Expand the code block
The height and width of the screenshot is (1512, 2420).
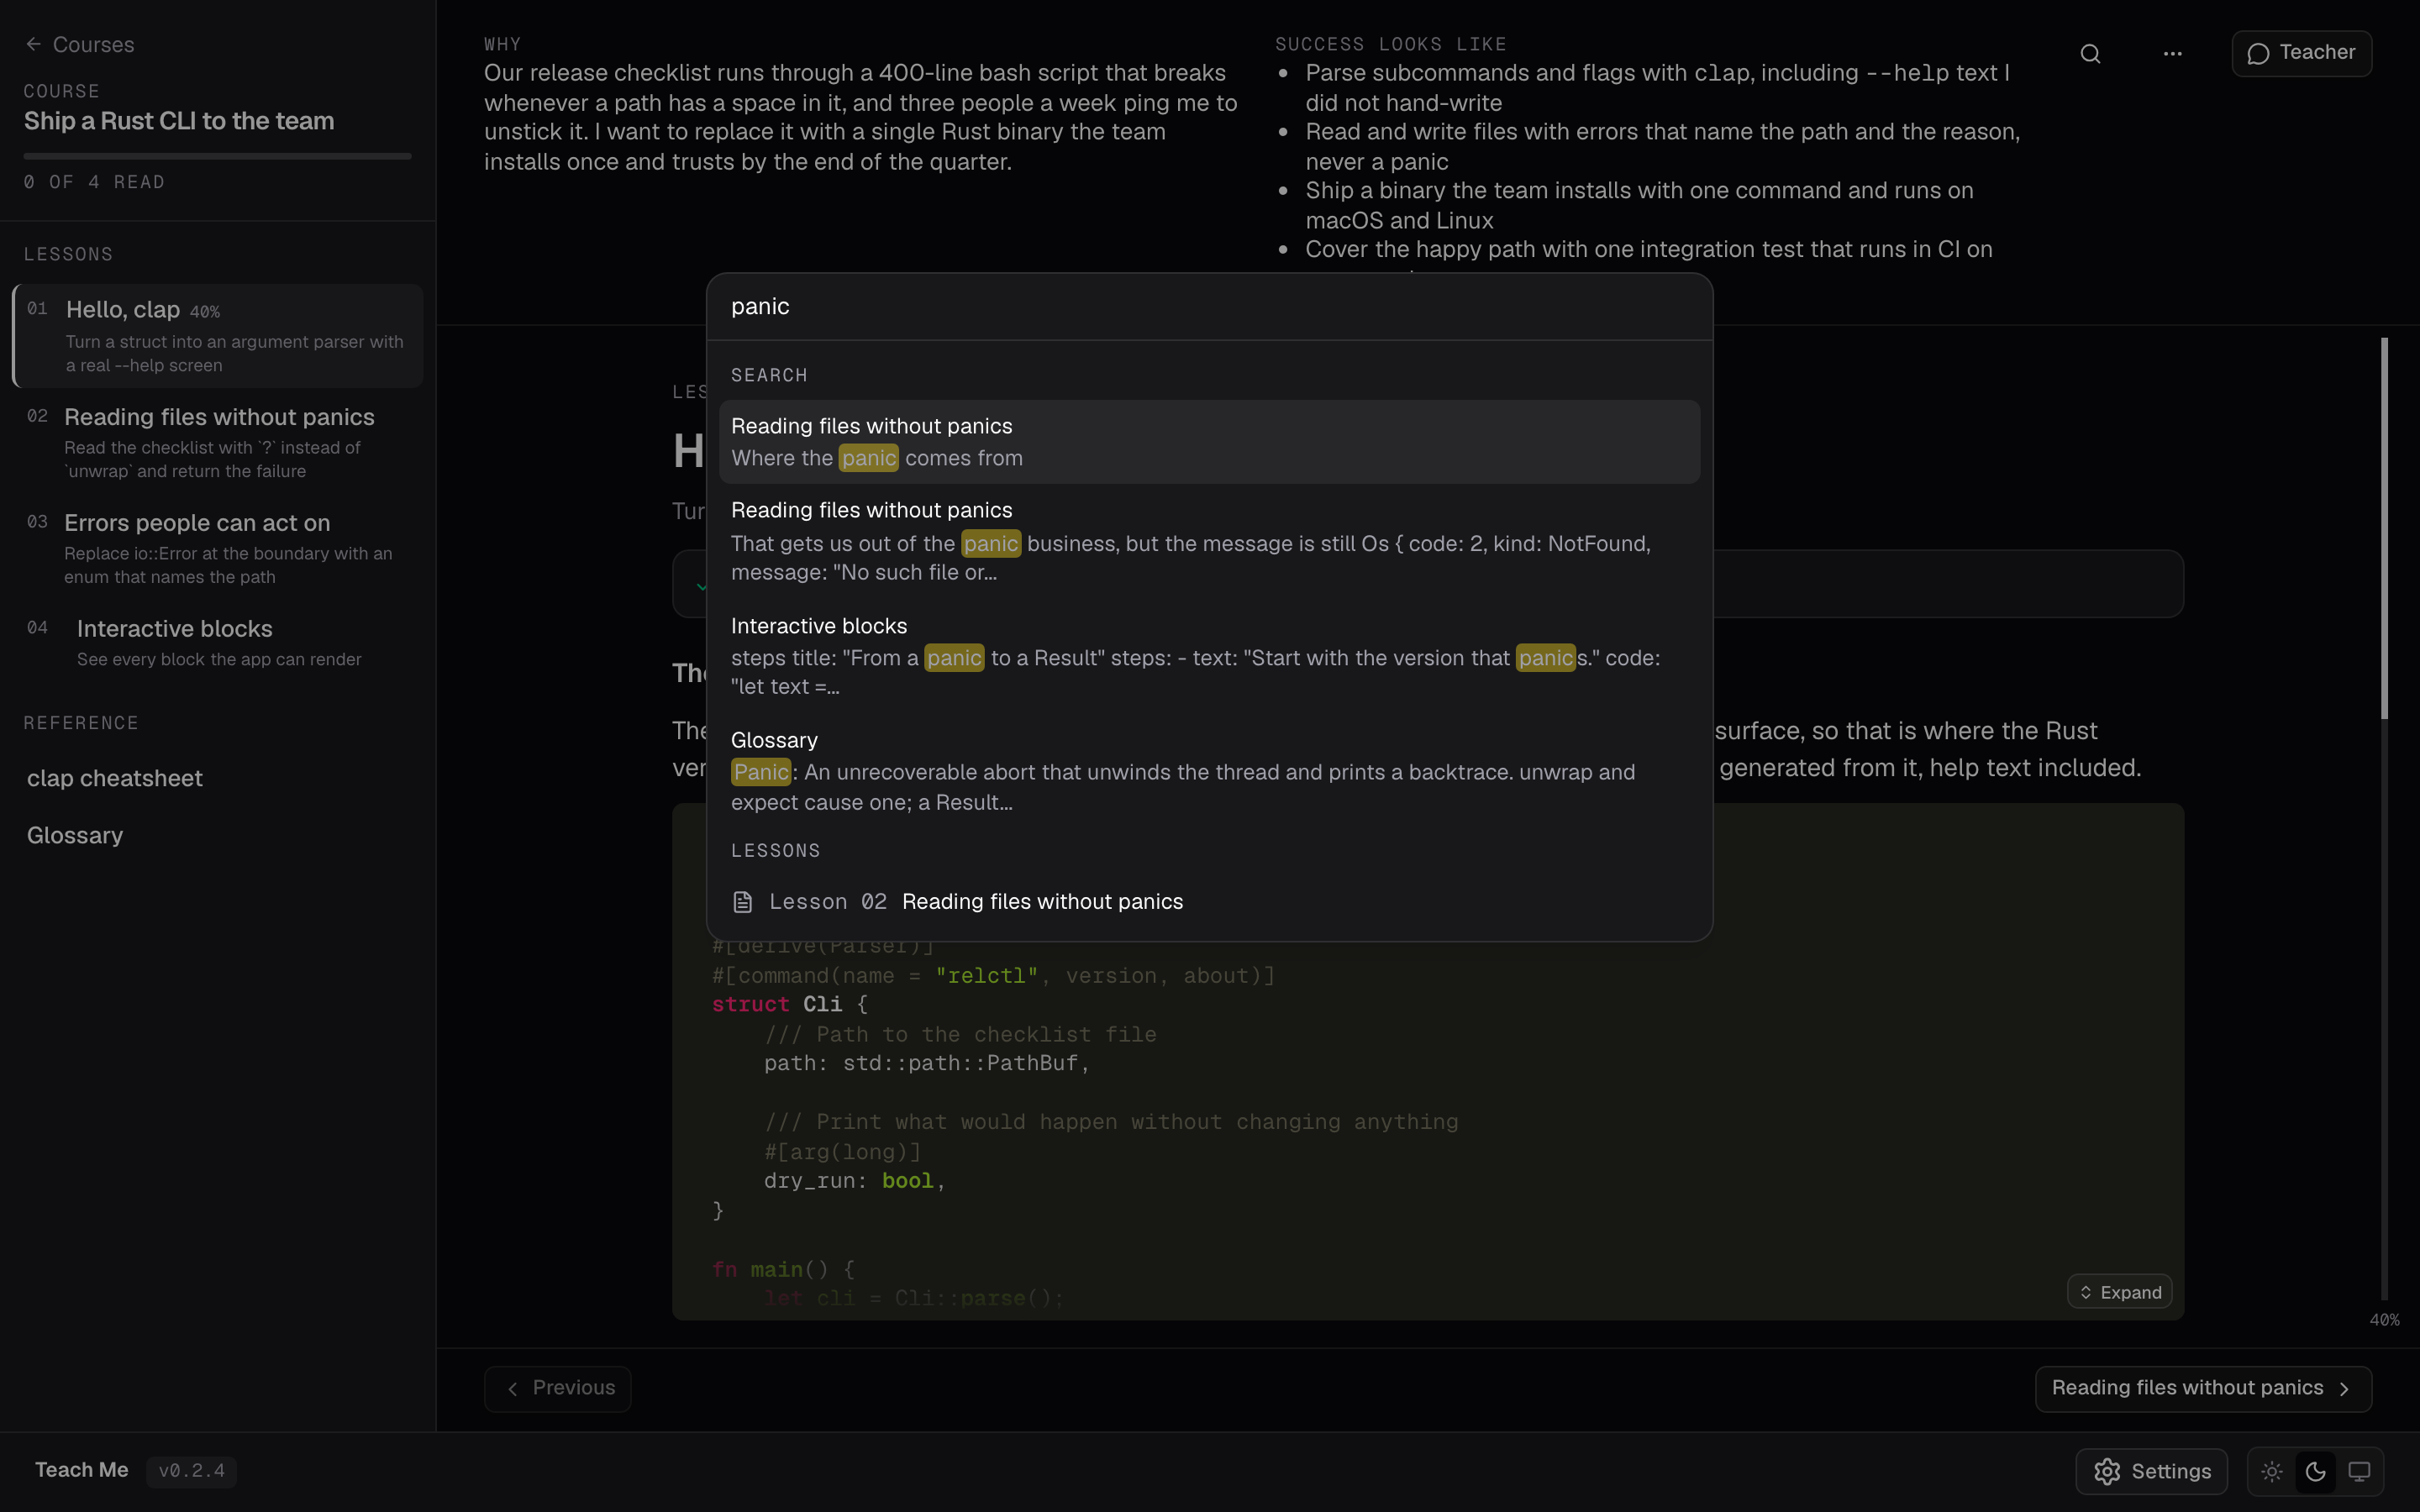point(2119,1292)
